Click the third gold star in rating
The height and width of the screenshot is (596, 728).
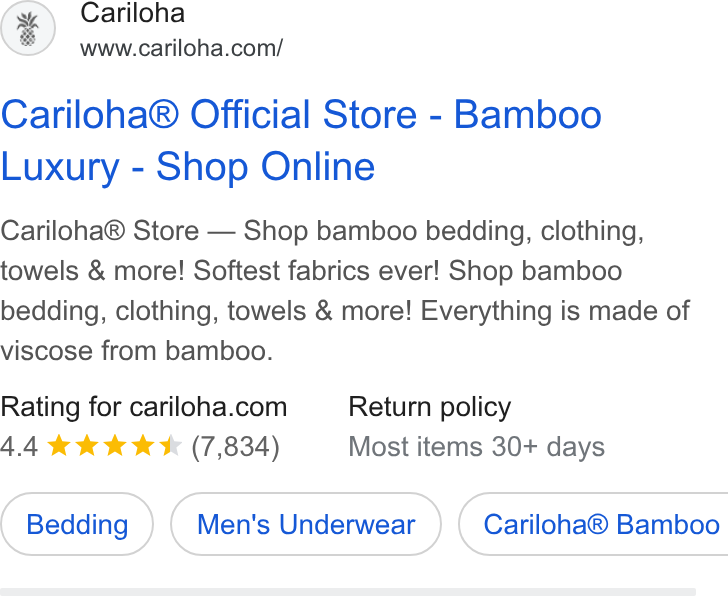click(x=115, y=446)
